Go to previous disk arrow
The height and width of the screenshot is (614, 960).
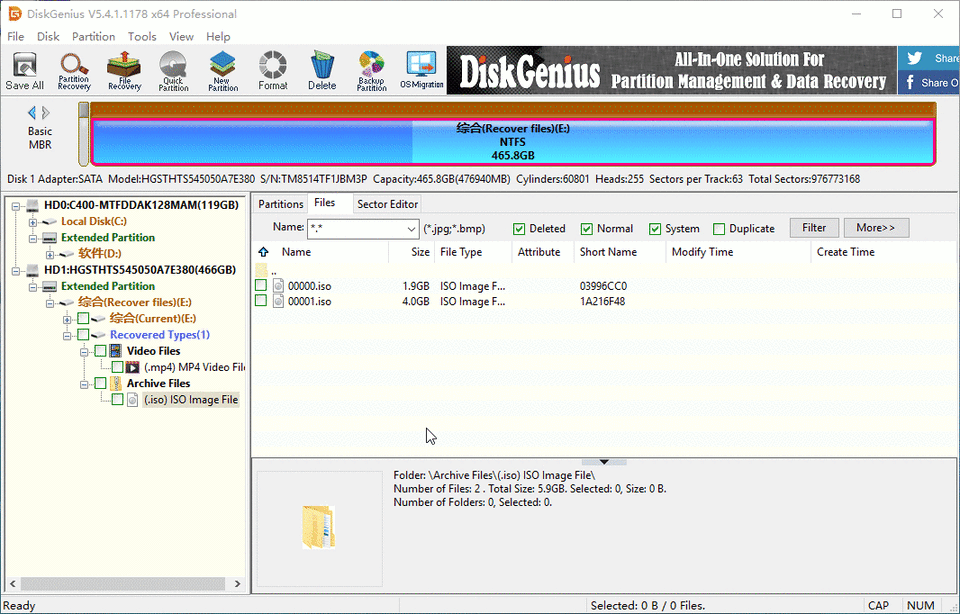[x=32, y=113]
